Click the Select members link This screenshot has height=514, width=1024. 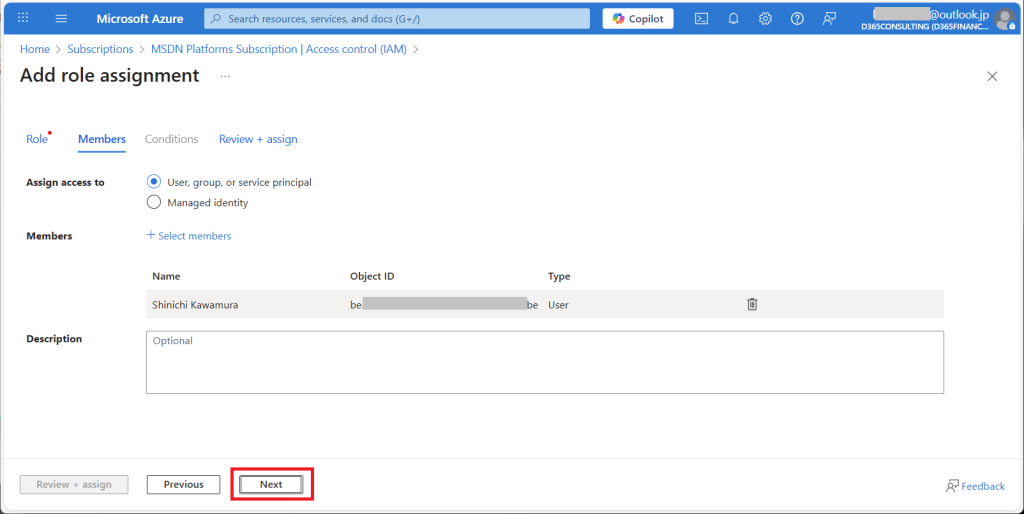click(189, 236)
